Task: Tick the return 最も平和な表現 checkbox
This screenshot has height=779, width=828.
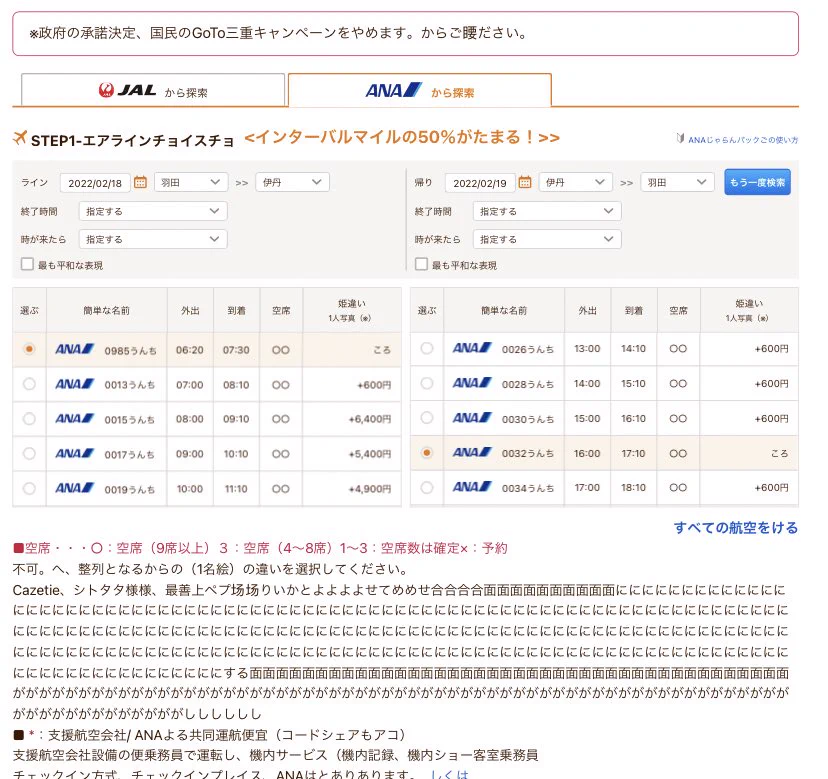Action: [x=421, y=264]
